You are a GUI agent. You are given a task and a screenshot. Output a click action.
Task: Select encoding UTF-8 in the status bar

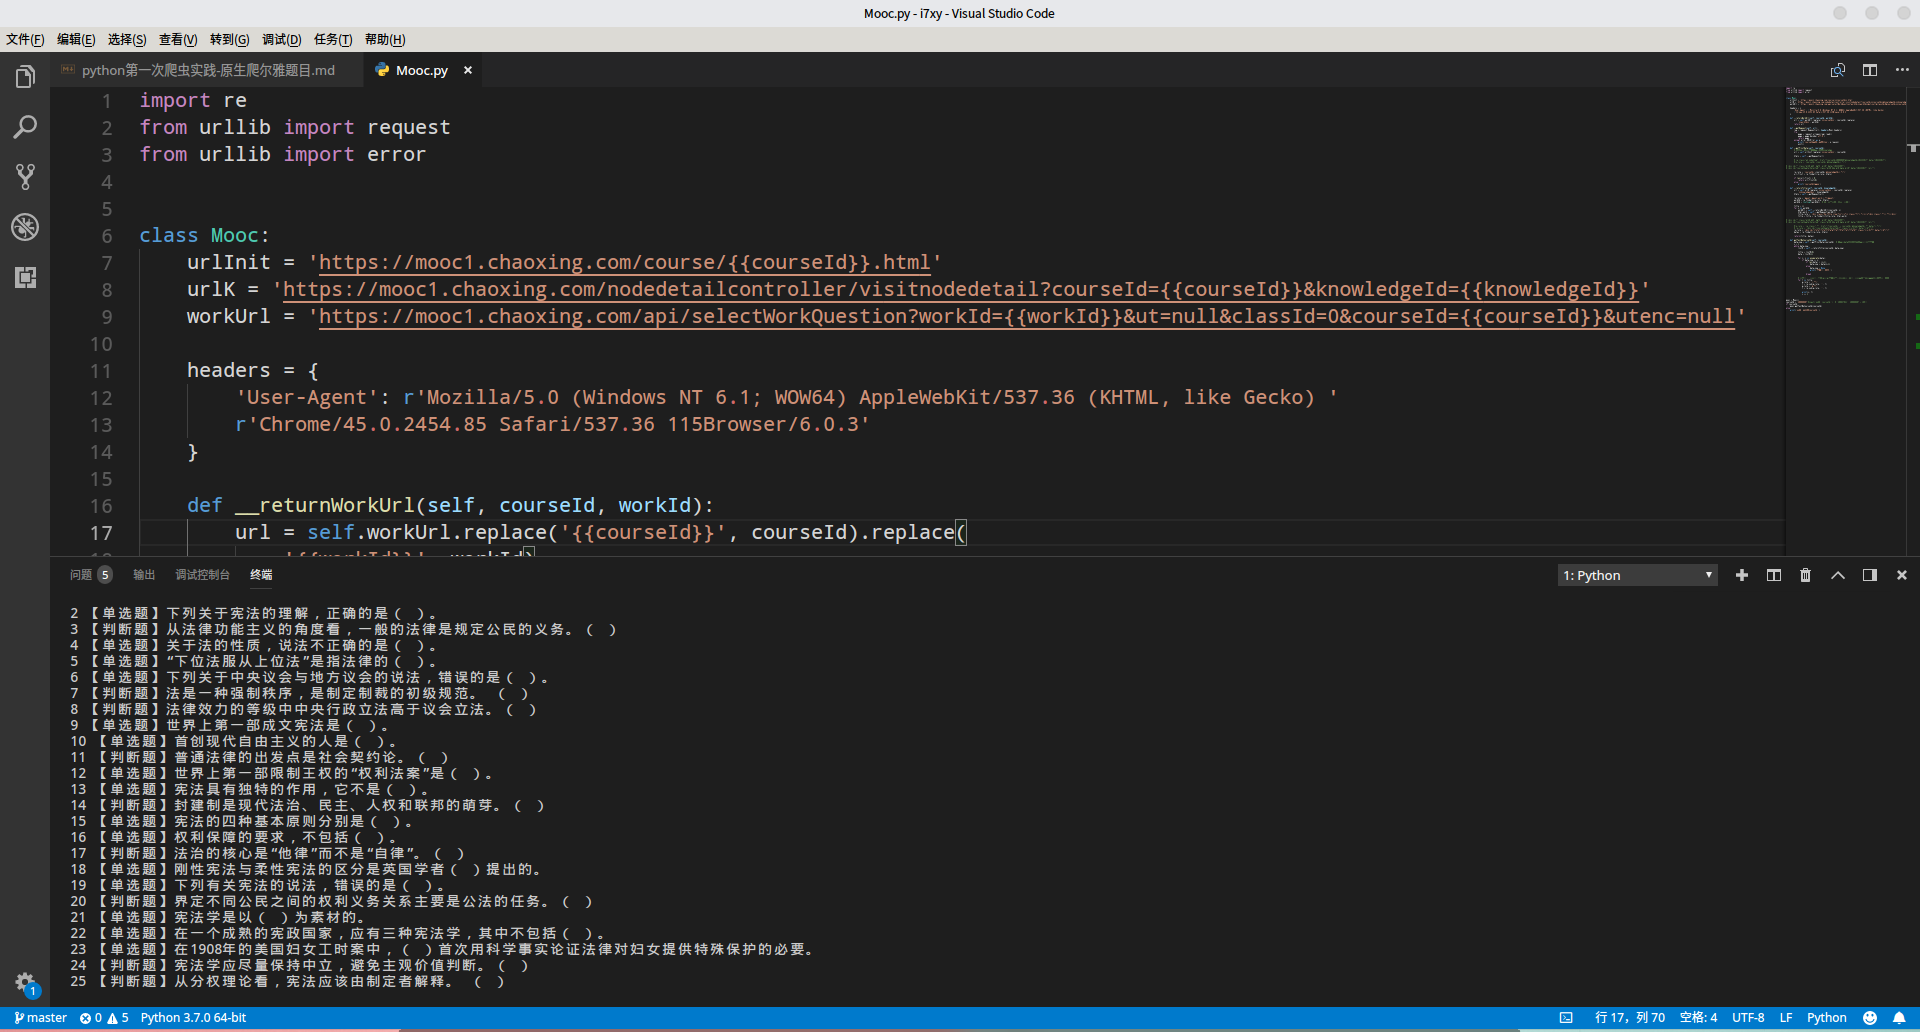[x=1747, y=1018]
